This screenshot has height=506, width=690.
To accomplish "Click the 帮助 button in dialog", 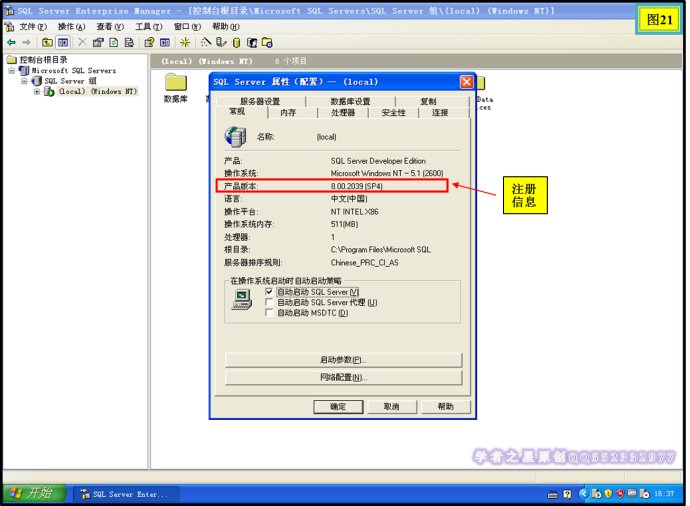I will (x=445, y=407).
